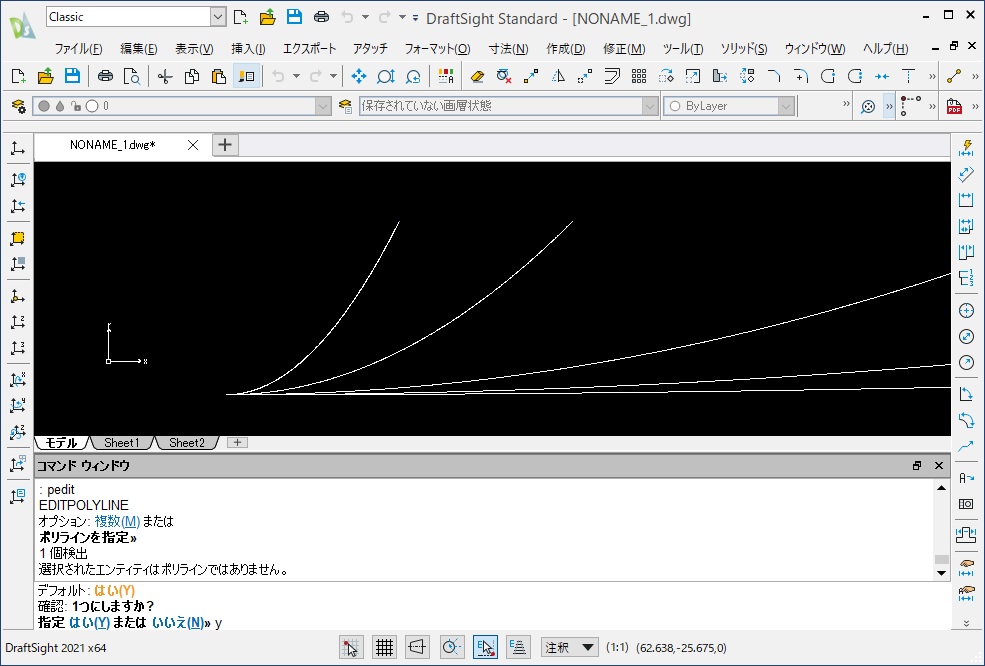Switch to the Sheet2 tab
The width and height of the screenshot is (985, 666).
coord(187,443)
